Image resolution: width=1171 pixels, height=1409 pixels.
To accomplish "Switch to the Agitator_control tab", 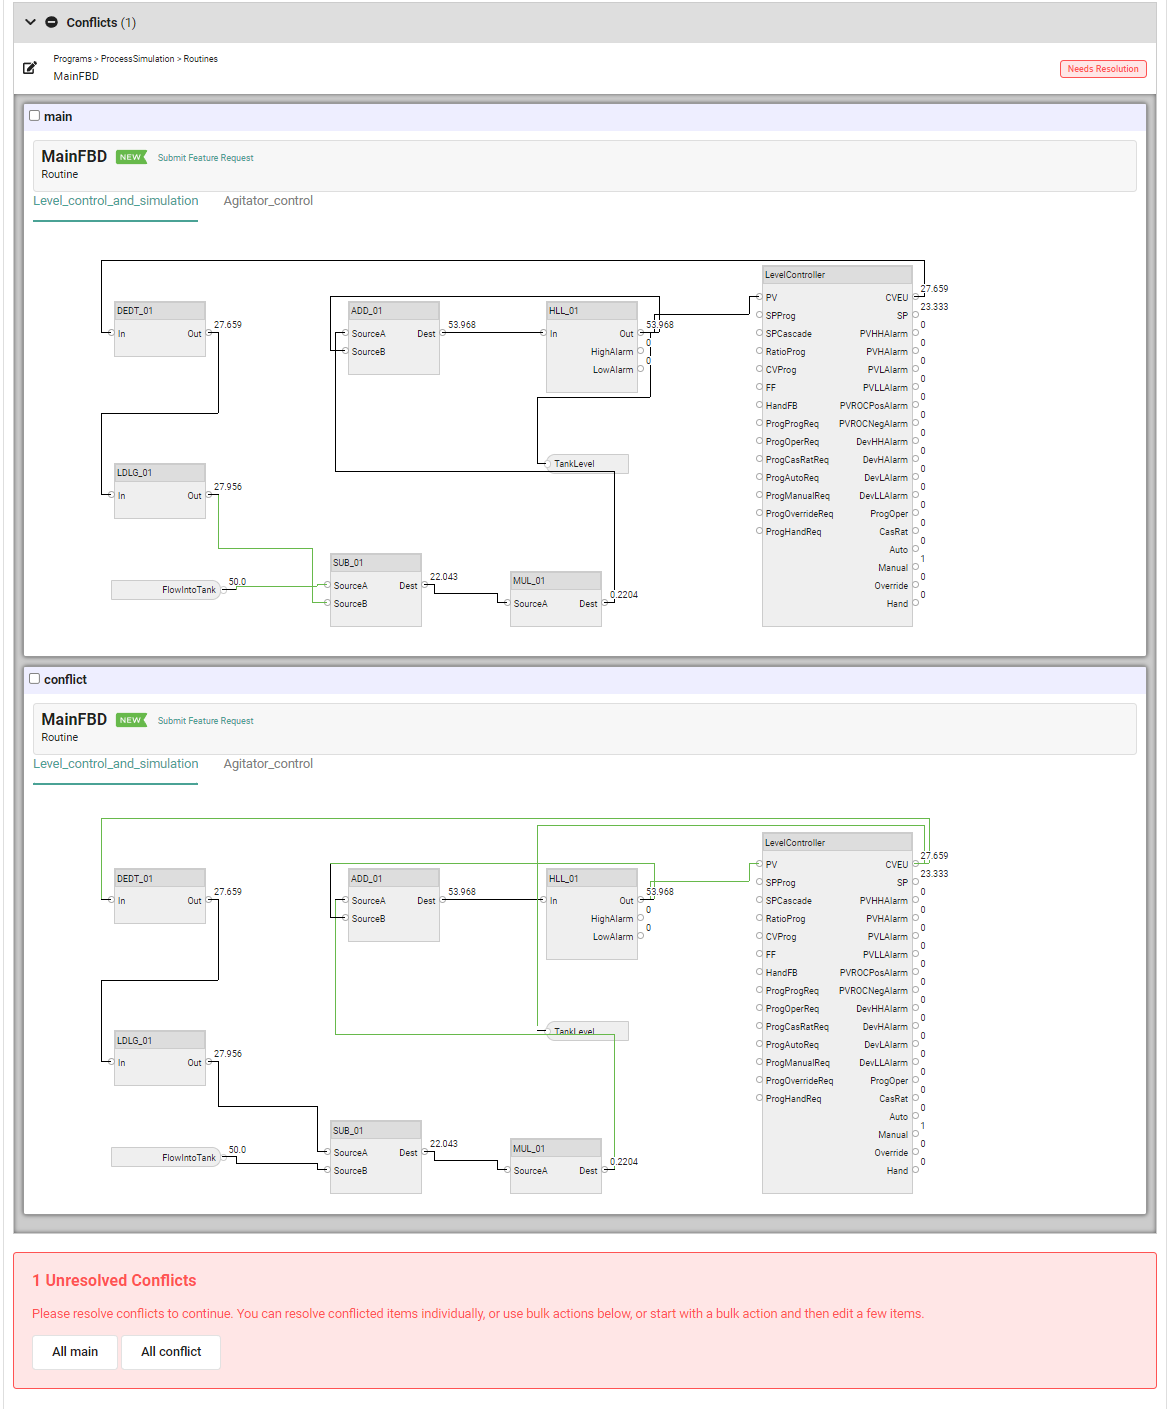I will point(268,201).
